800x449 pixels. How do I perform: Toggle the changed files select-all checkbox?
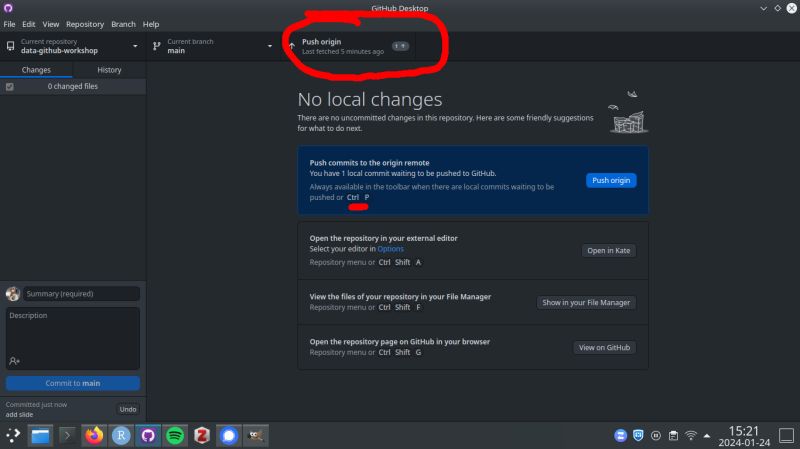click(10, 87)
